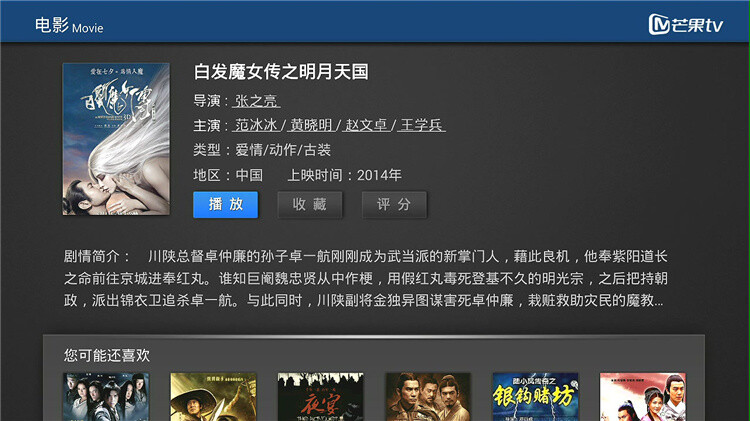Open actor link 赵文卓

tap(366, 125)
